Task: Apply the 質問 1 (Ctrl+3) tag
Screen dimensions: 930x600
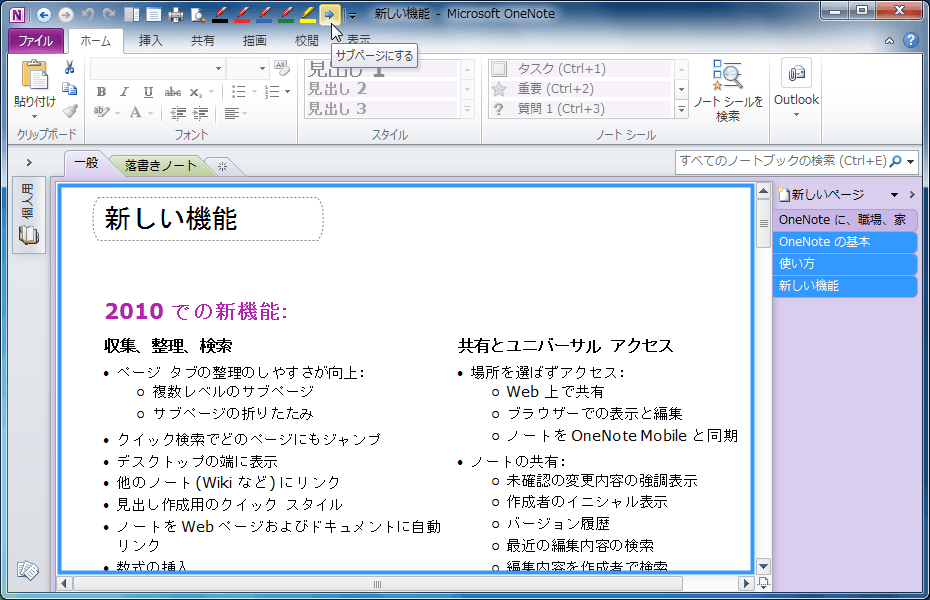Action: click(x=582, y=109)
